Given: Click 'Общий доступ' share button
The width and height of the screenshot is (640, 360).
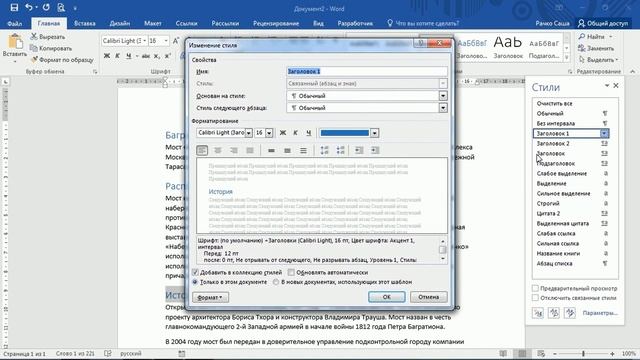Looking at the screenshot, I should [603, 23].
